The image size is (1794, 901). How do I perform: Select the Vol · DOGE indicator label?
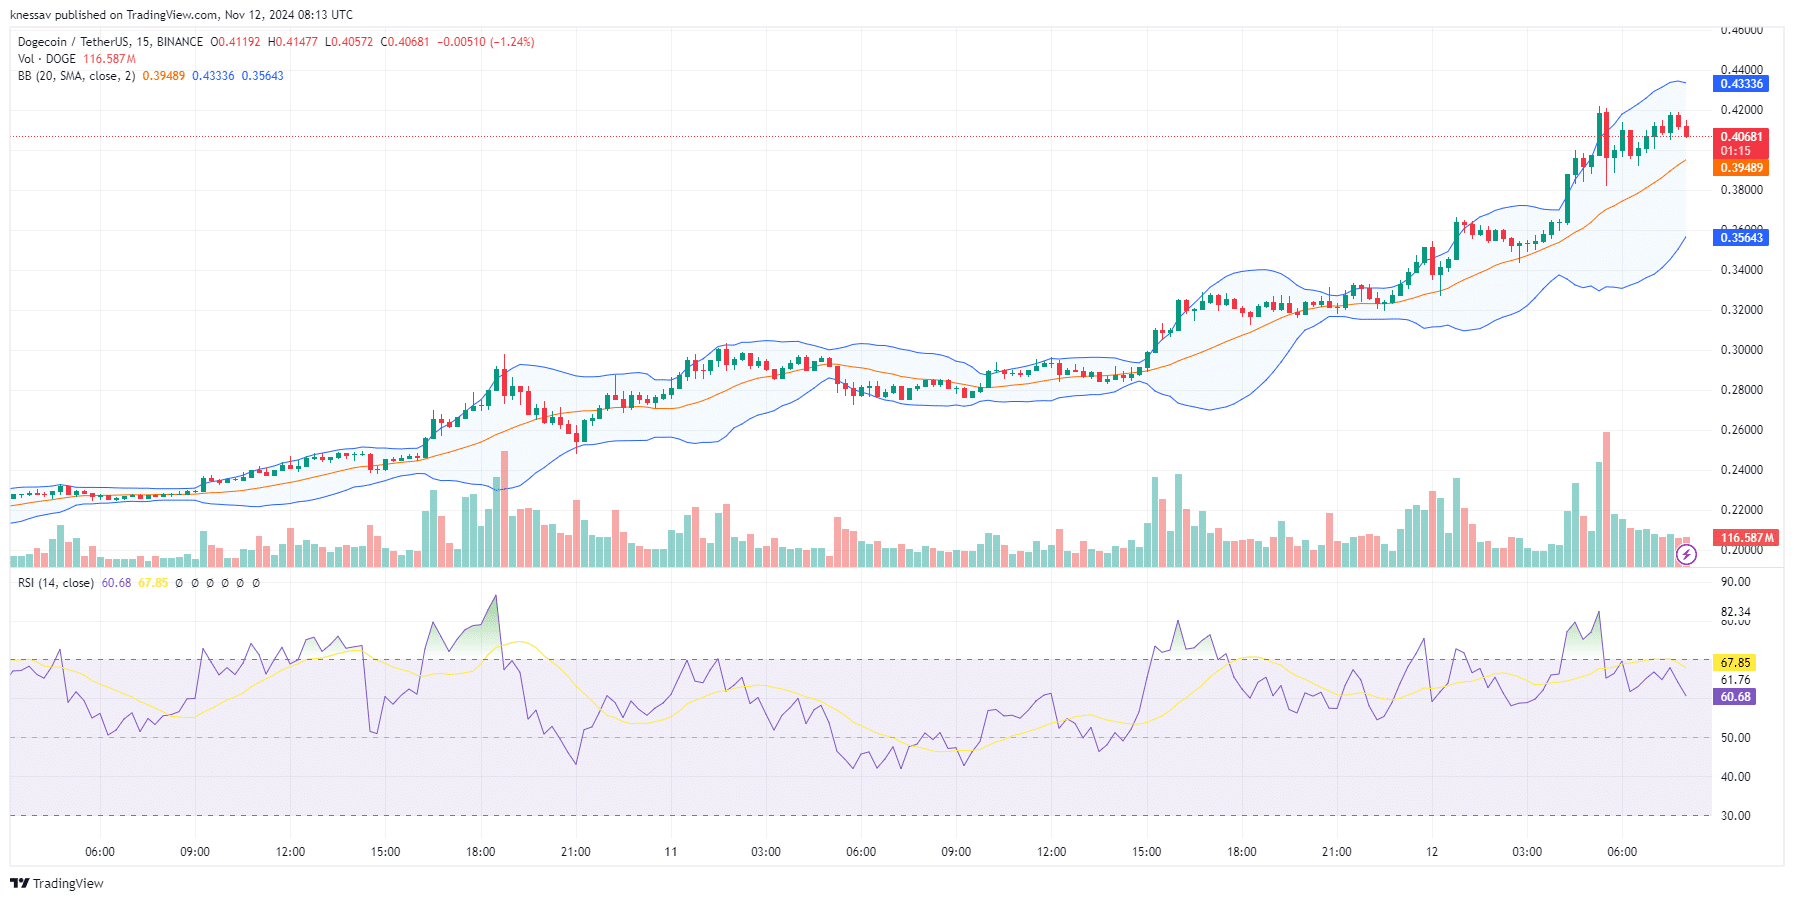click(x=47, y=59)
